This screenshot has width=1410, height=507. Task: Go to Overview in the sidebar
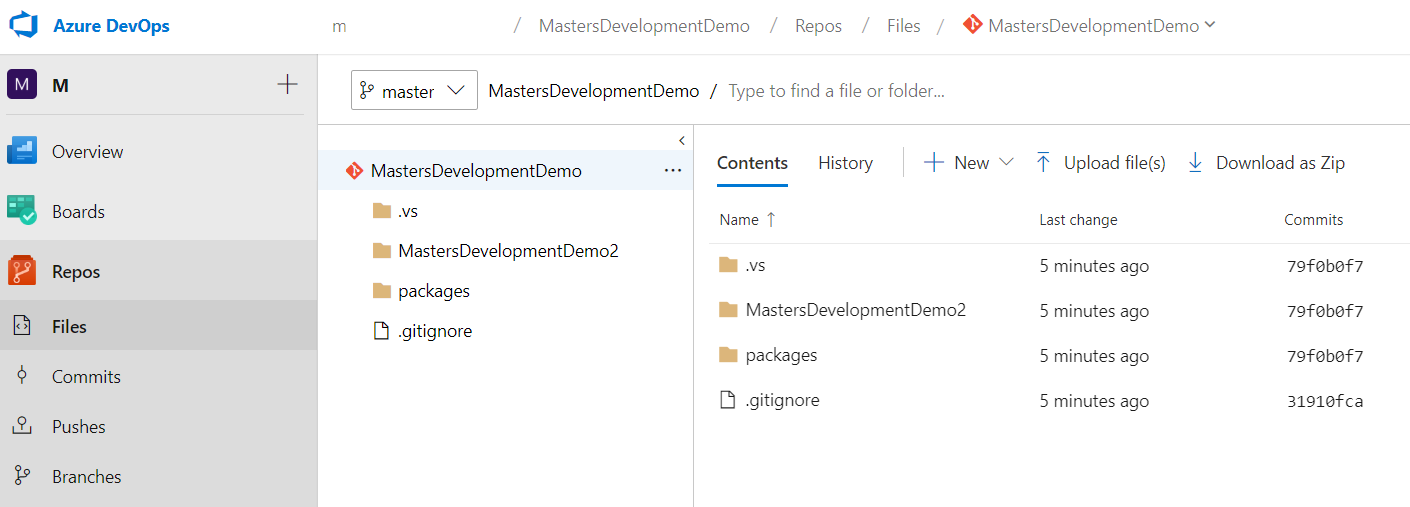coord(88,152)
